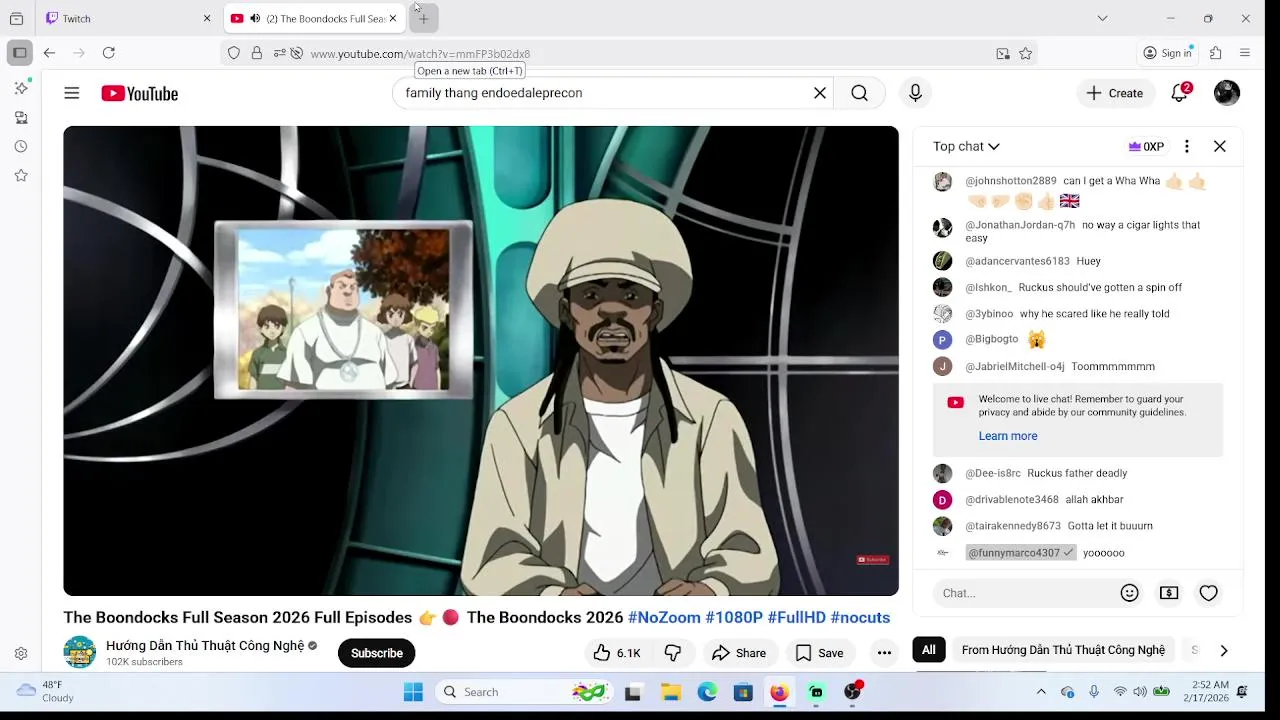Clear the YouTube search query

click(x=820, y=93)
